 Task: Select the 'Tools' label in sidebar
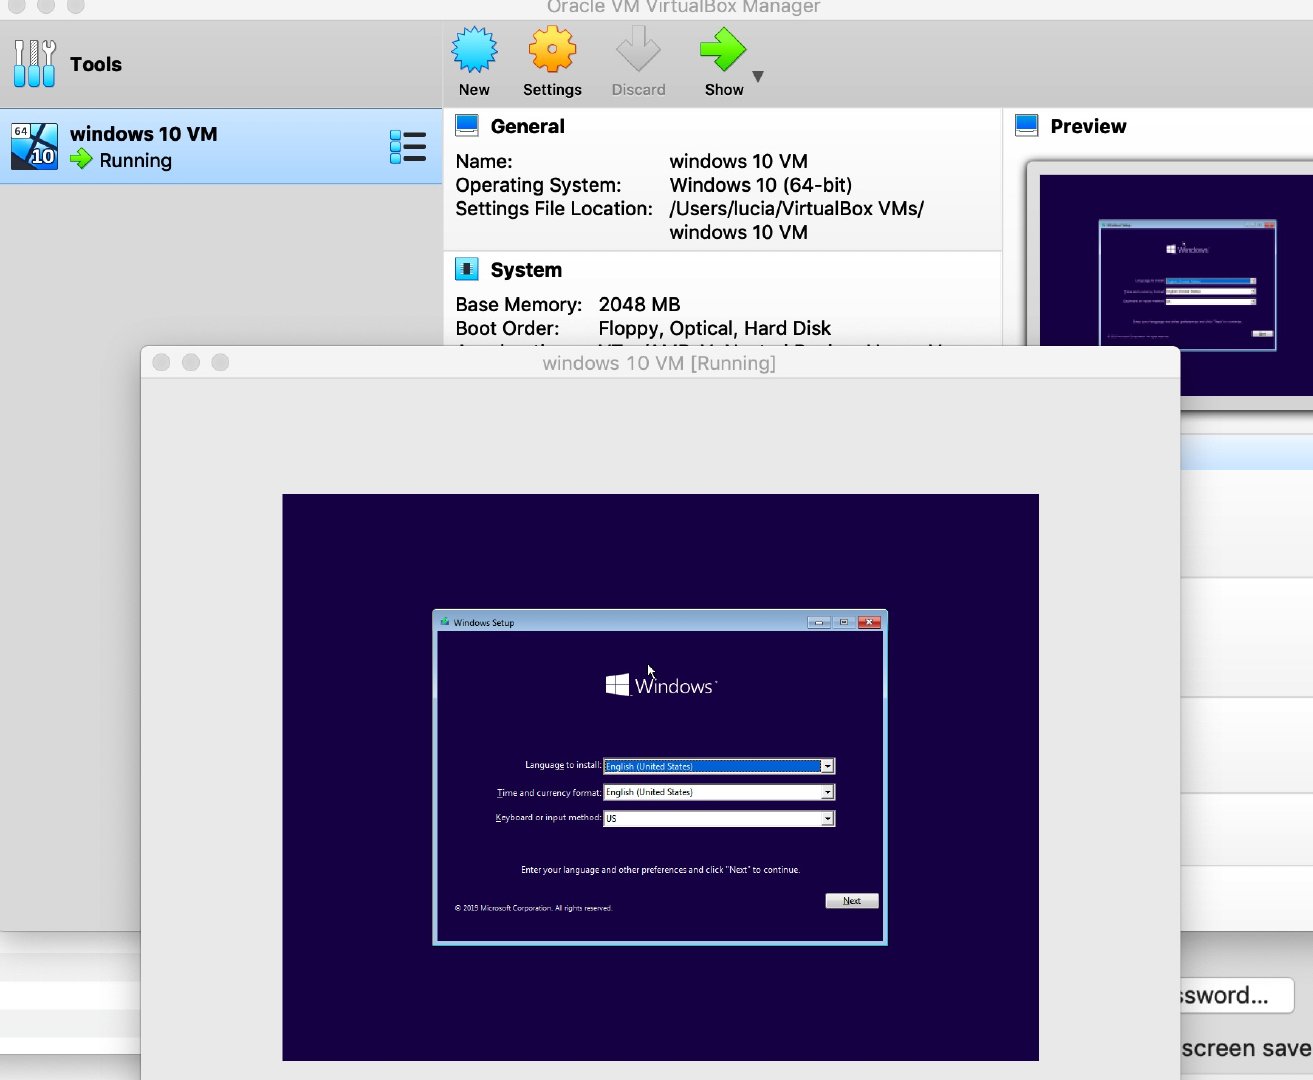coord(96,64)
